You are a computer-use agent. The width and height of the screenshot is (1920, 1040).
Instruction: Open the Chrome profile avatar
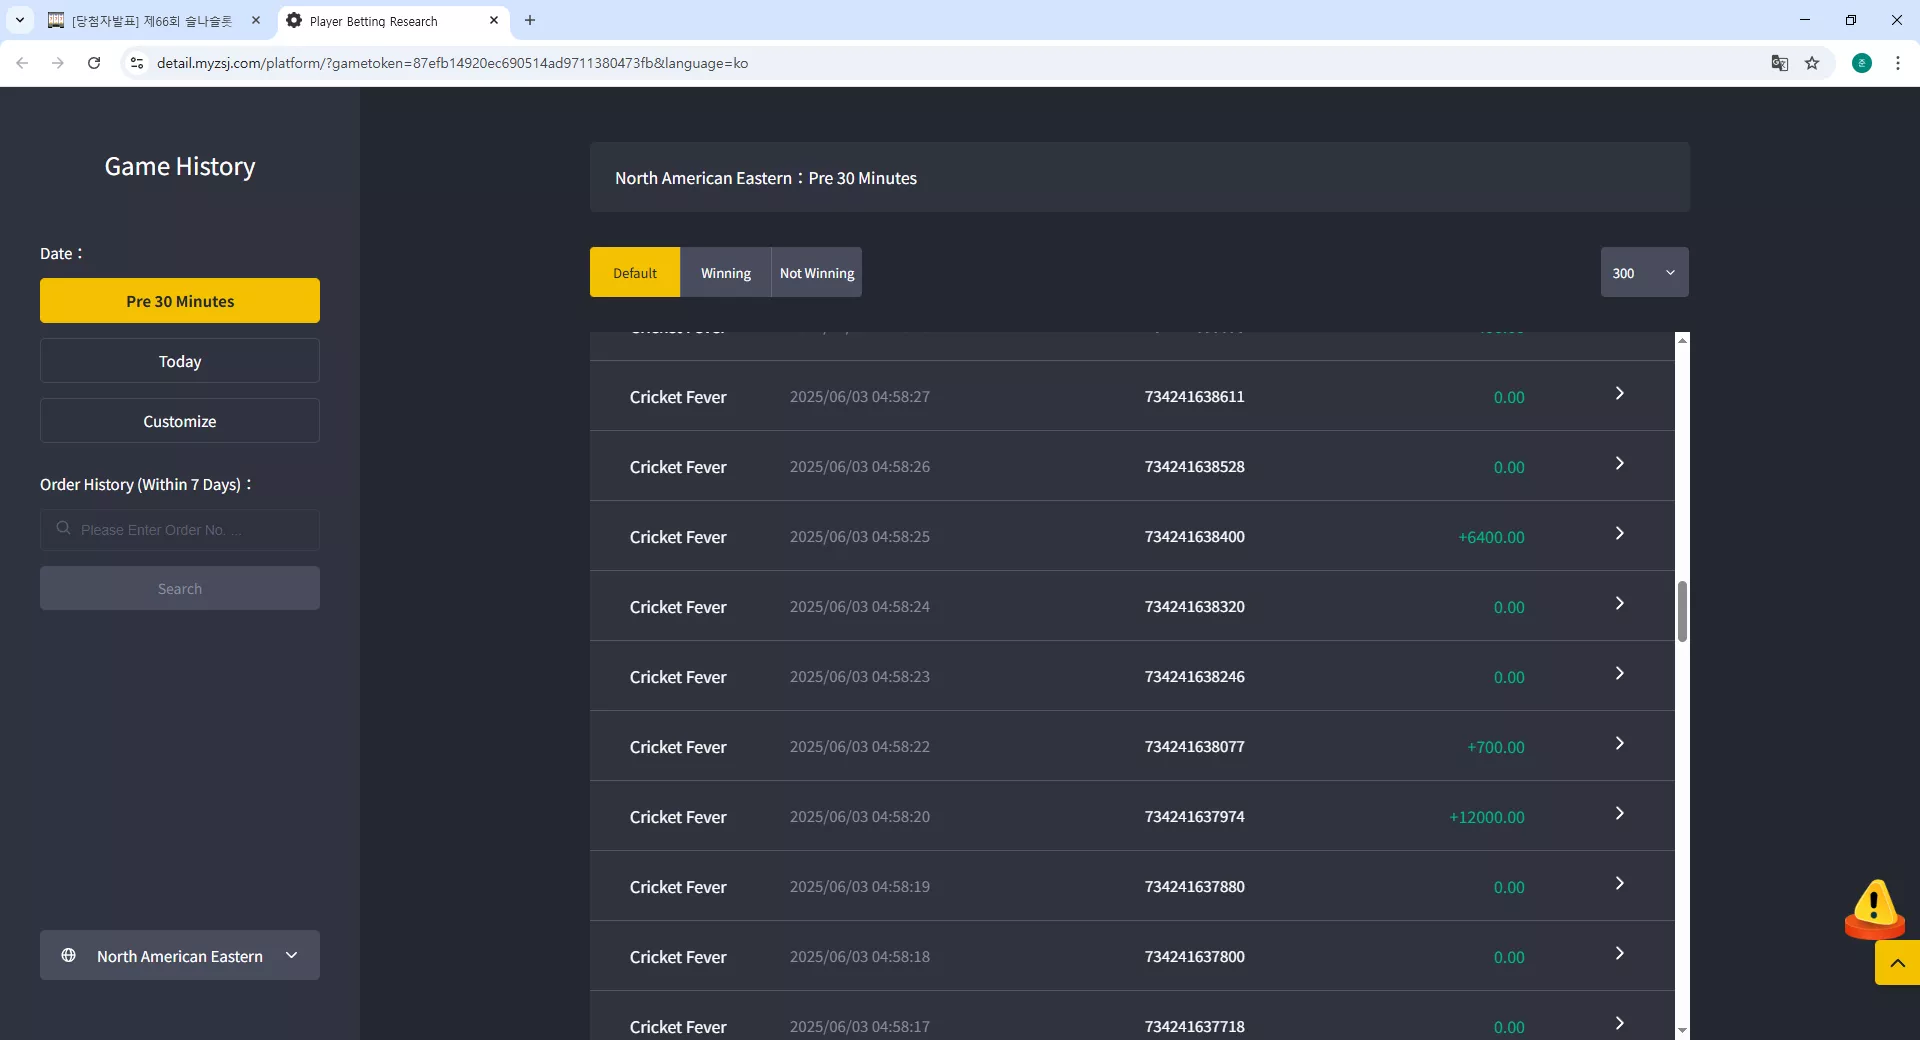[x=1862, y=63]
